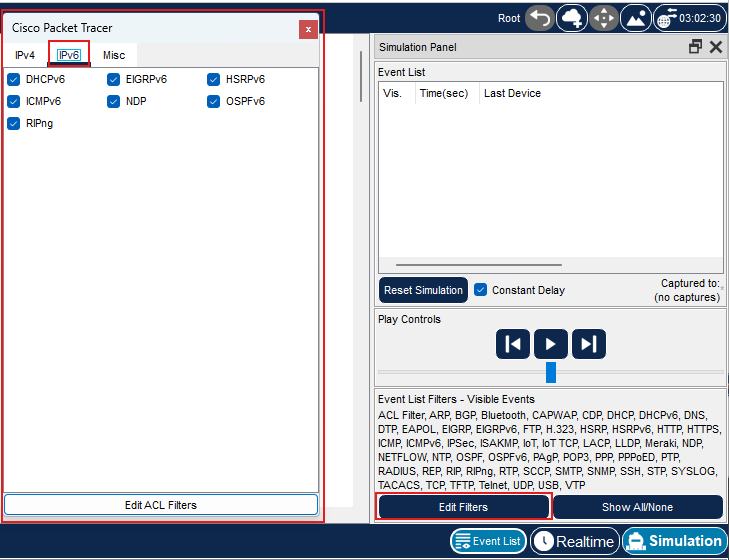
Task: Click the workspace vertical scrollbar
Action: pos(361,76)
